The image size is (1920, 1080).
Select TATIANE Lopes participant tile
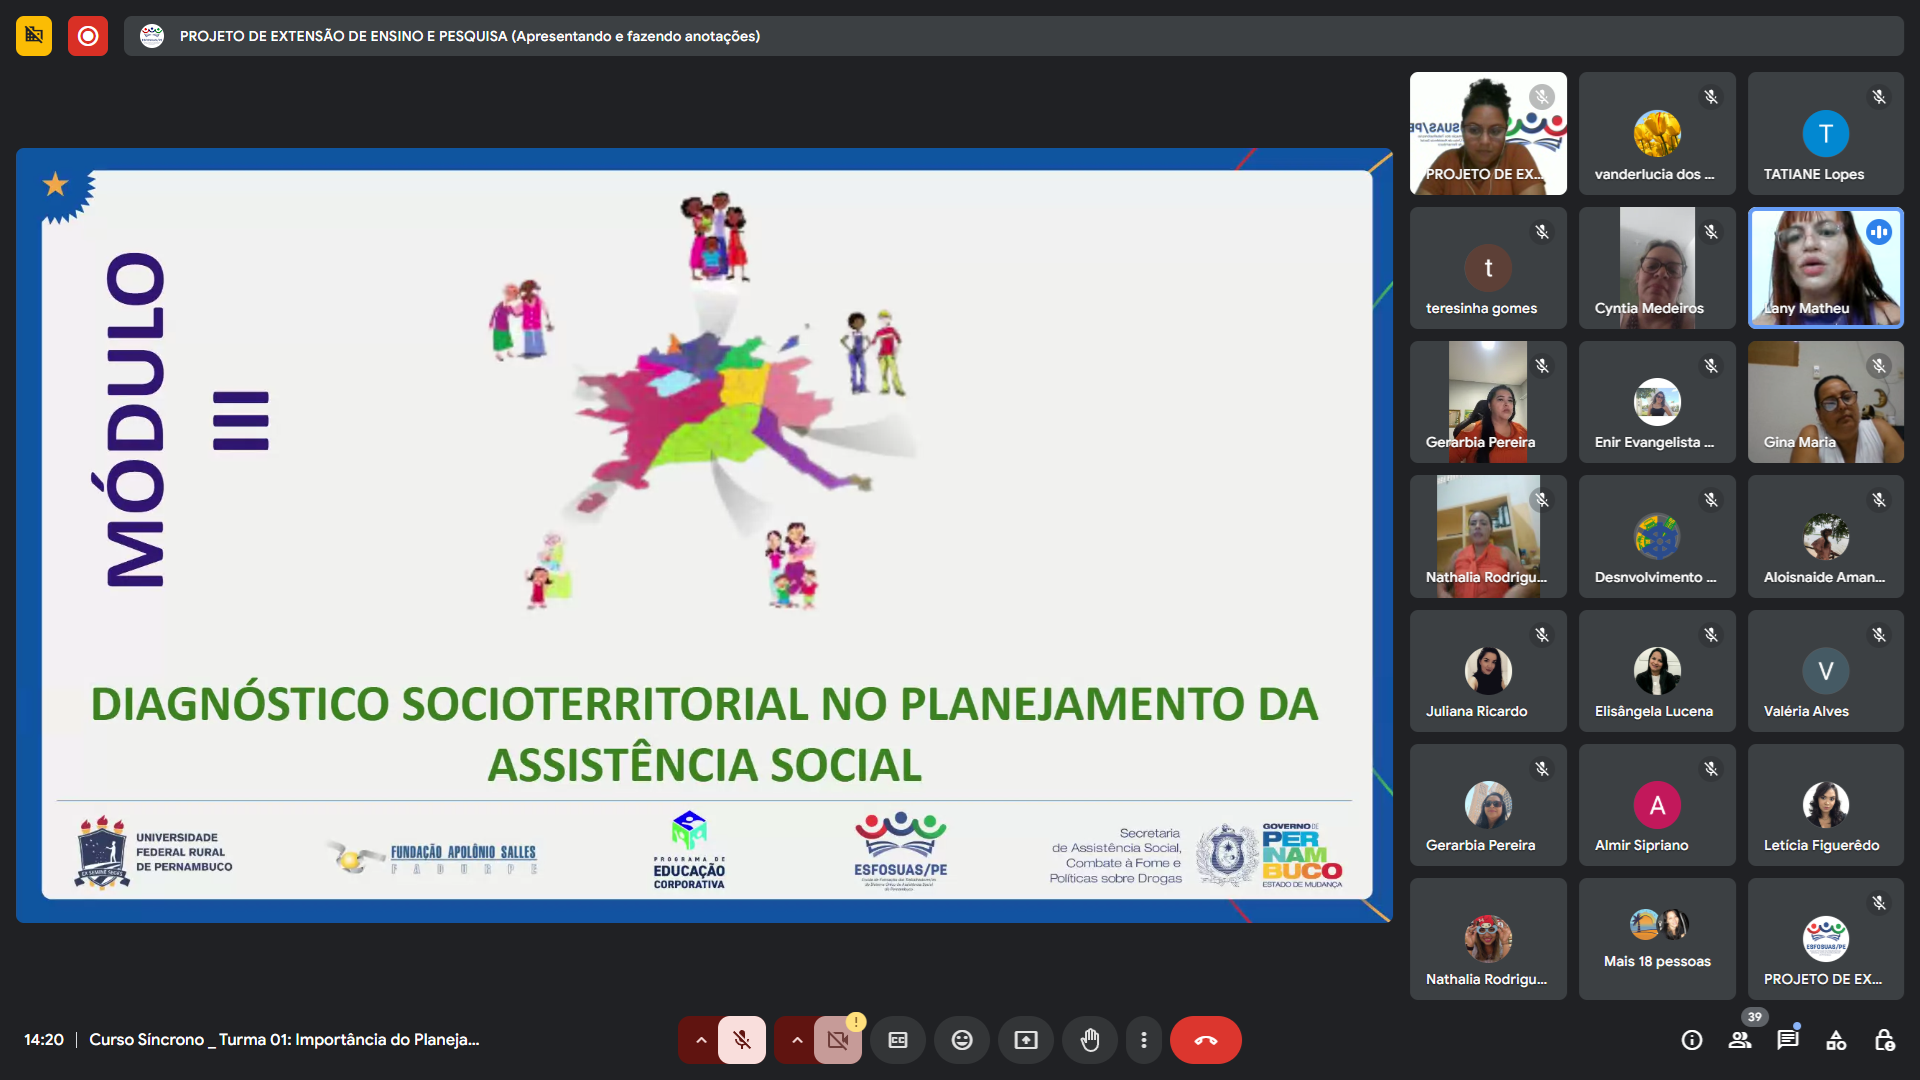(1825, 133)
